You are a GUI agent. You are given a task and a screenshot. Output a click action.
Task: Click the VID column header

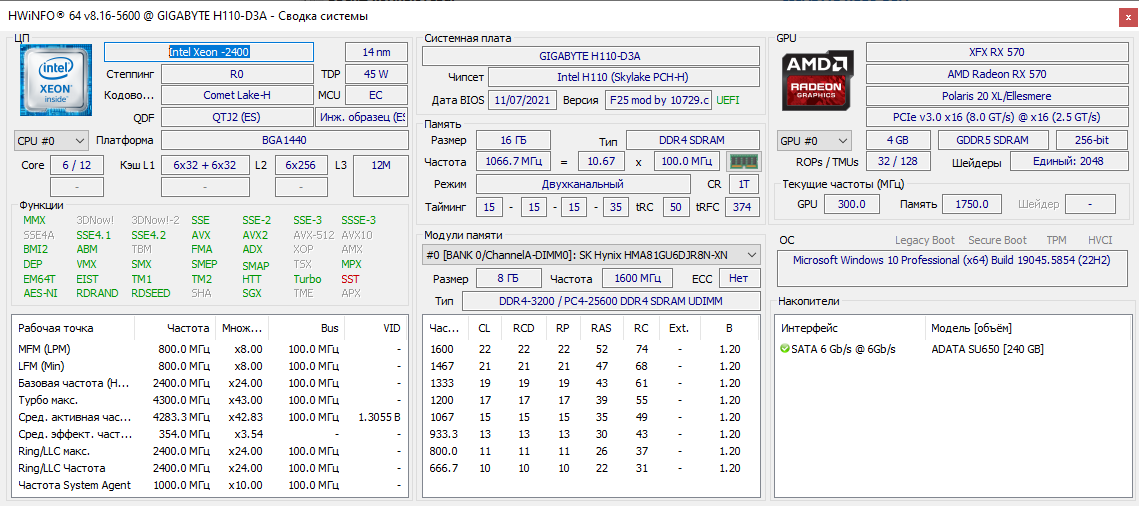click(374, 328)
